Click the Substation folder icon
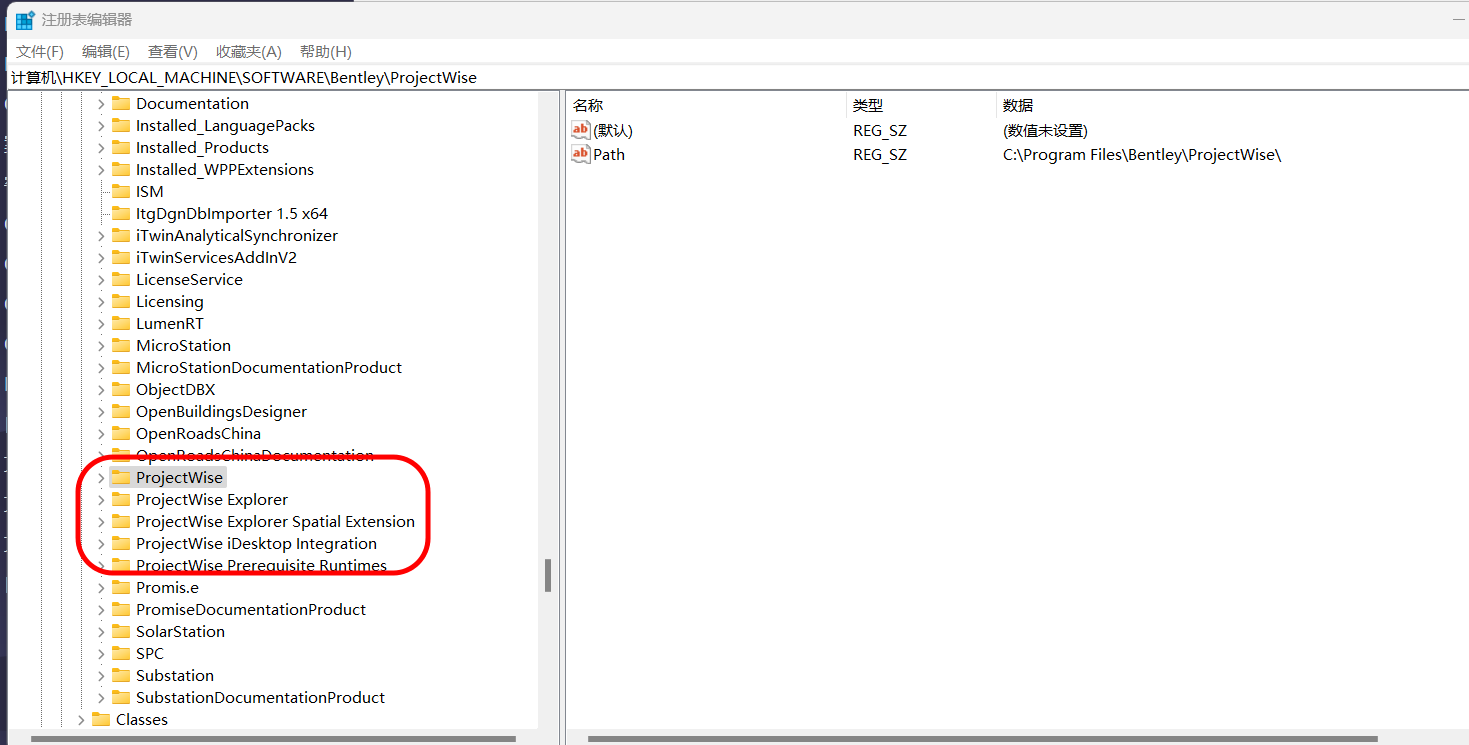 pyautogui.click(x=121, y=675)
